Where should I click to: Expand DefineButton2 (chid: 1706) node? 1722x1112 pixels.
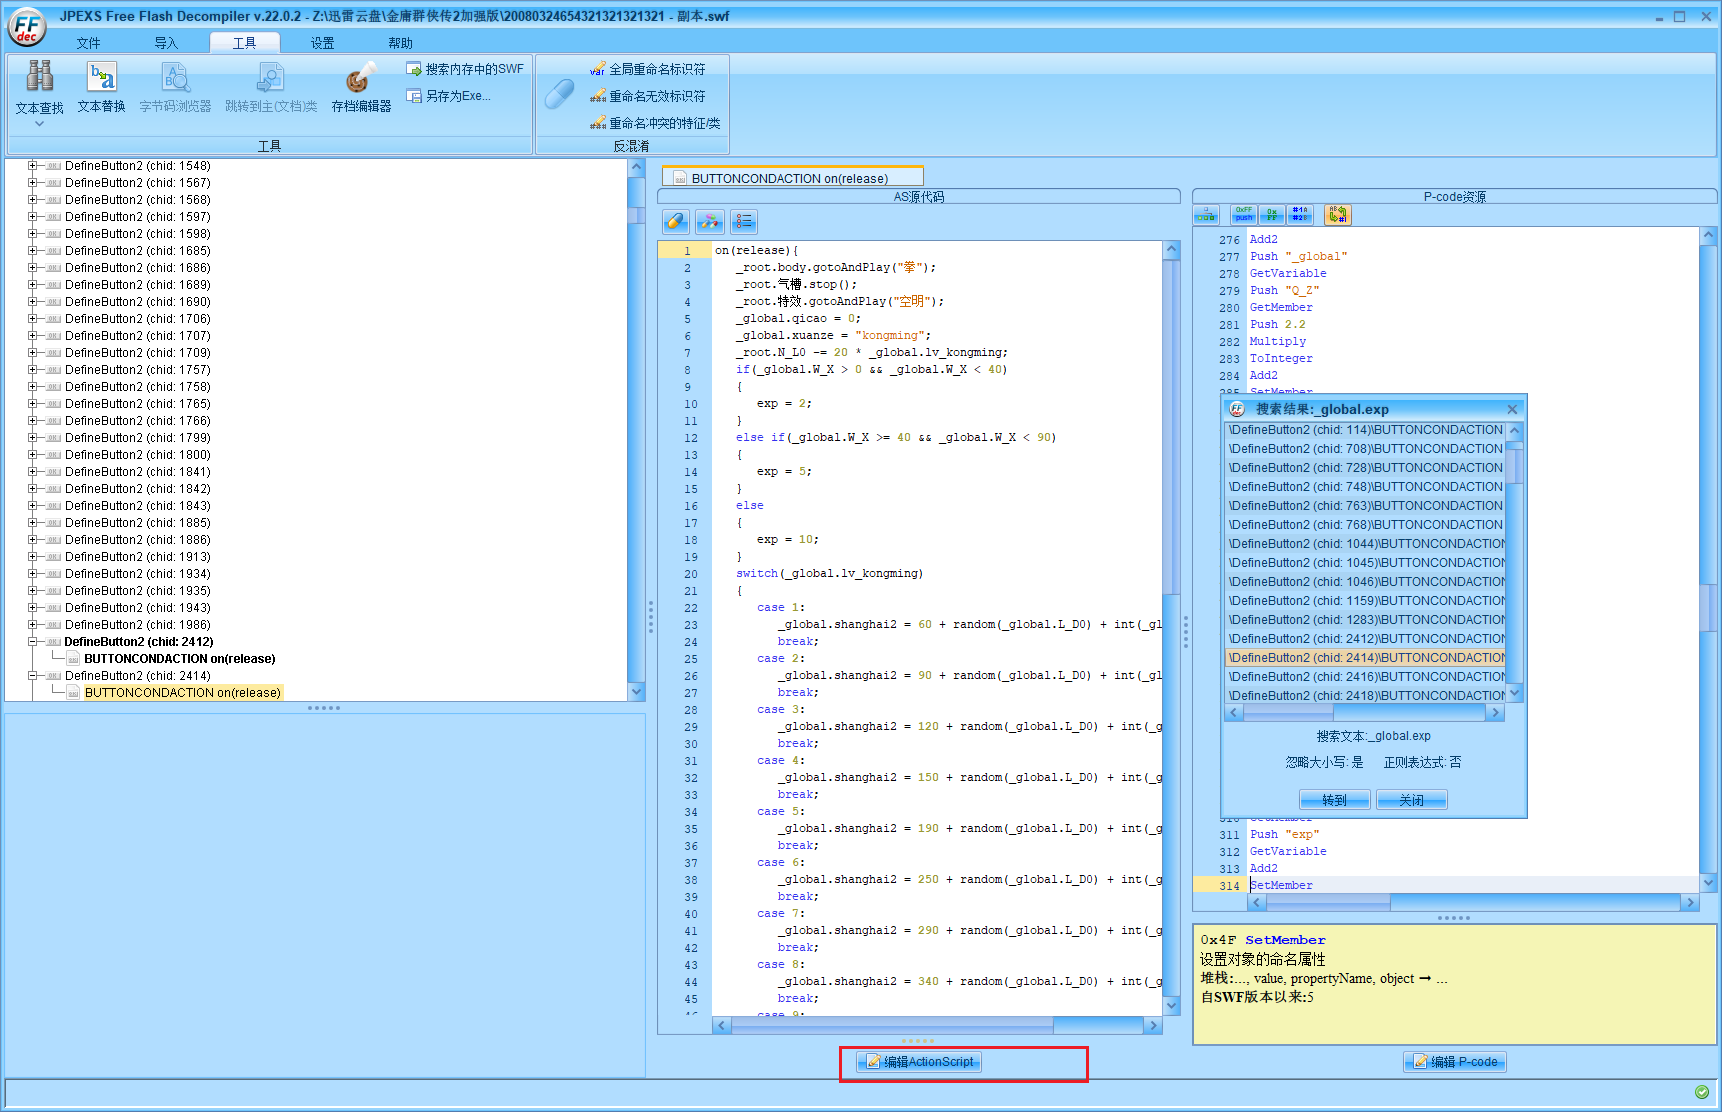pos(33,319)
